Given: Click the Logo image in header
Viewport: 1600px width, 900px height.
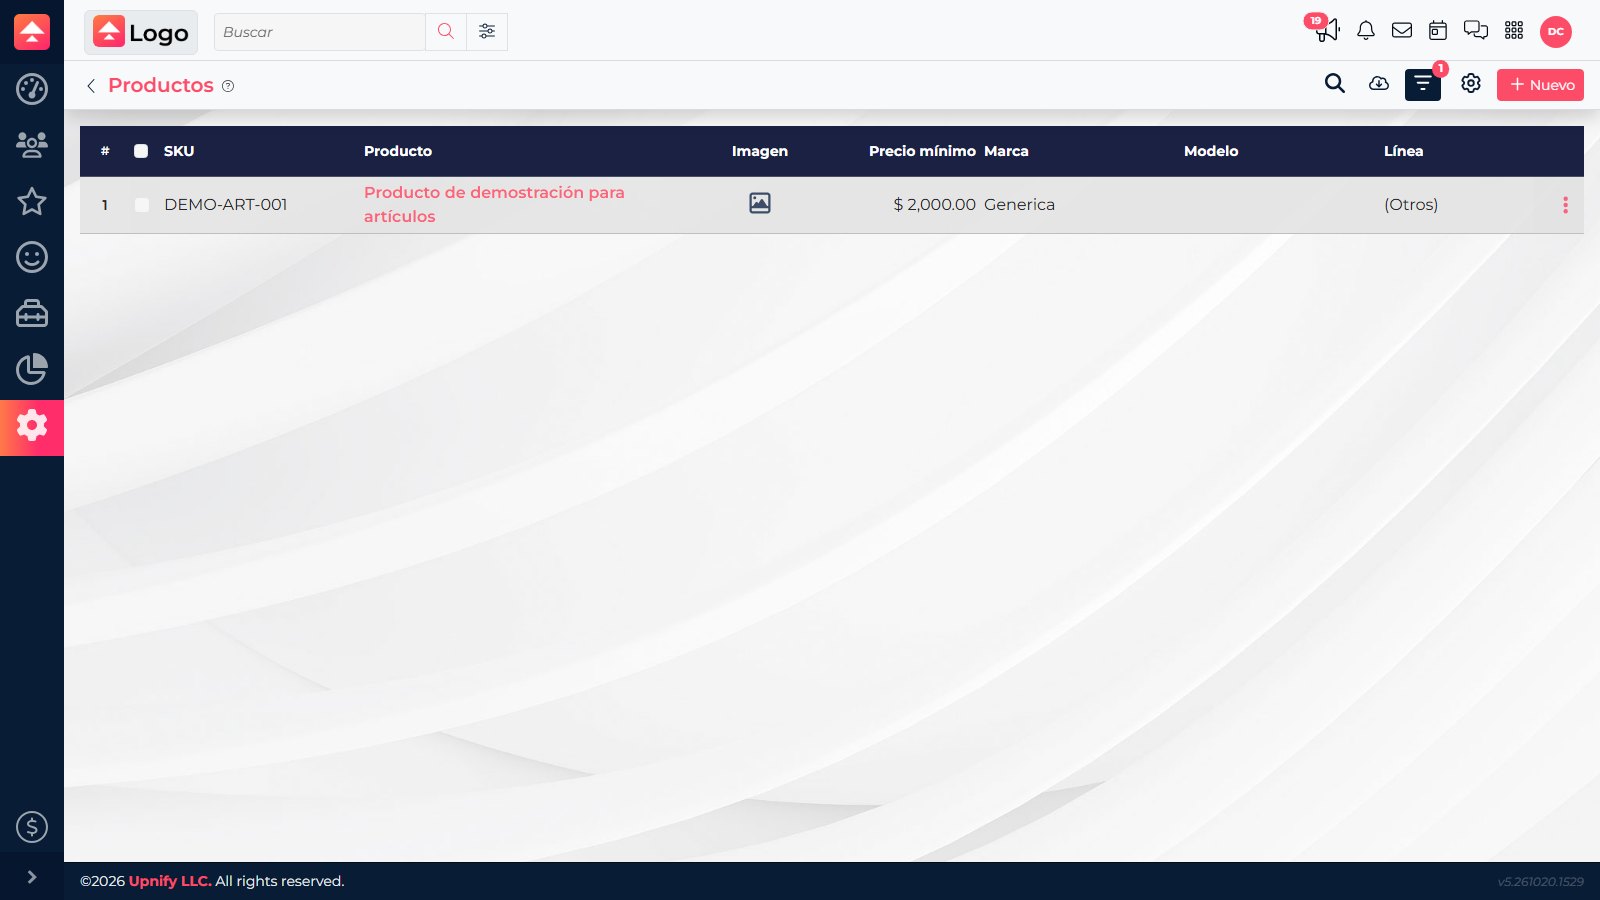Looking at the screenshot, I should coord(141,32).
